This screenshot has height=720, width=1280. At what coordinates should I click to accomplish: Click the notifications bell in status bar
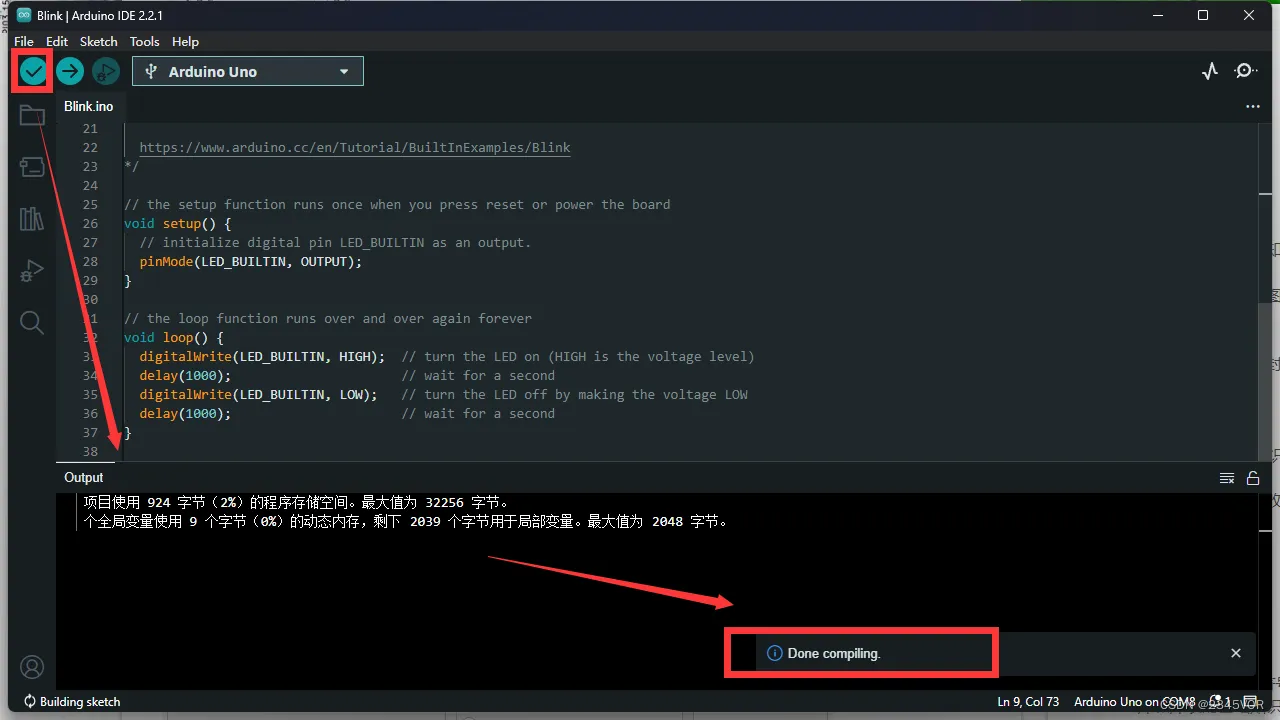[1218, 702]
